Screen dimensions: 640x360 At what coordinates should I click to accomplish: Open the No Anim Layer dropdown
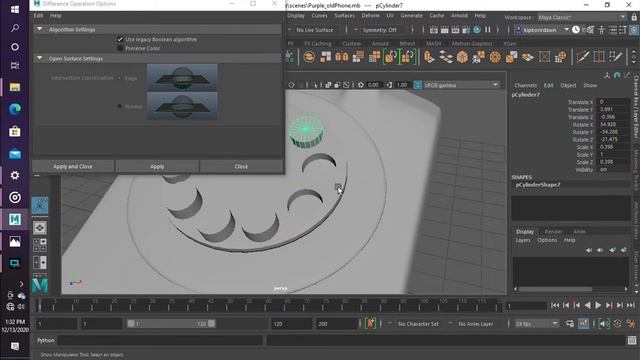point(476,324)
